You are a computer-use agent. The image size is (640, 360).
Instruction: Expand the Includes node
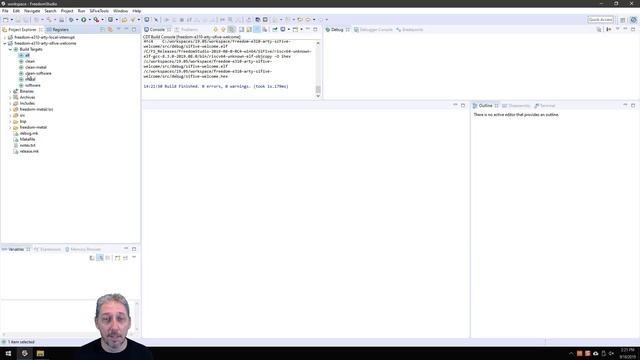10,103
